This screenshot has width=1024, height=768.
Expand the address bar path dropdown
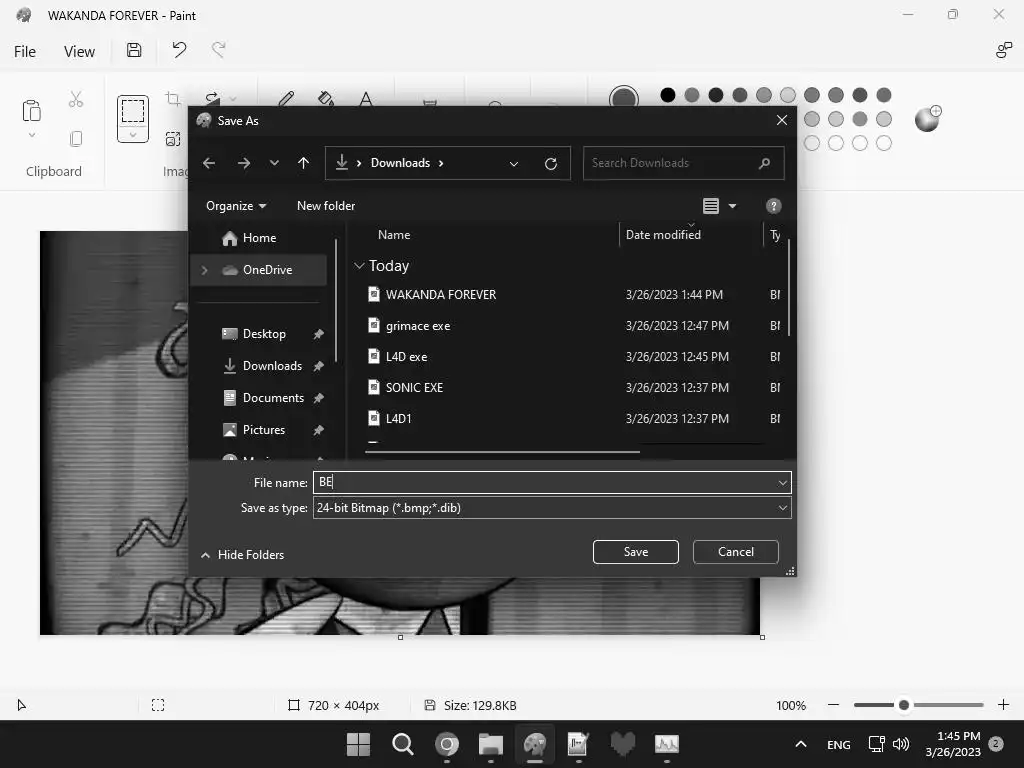tap(514, 164)
